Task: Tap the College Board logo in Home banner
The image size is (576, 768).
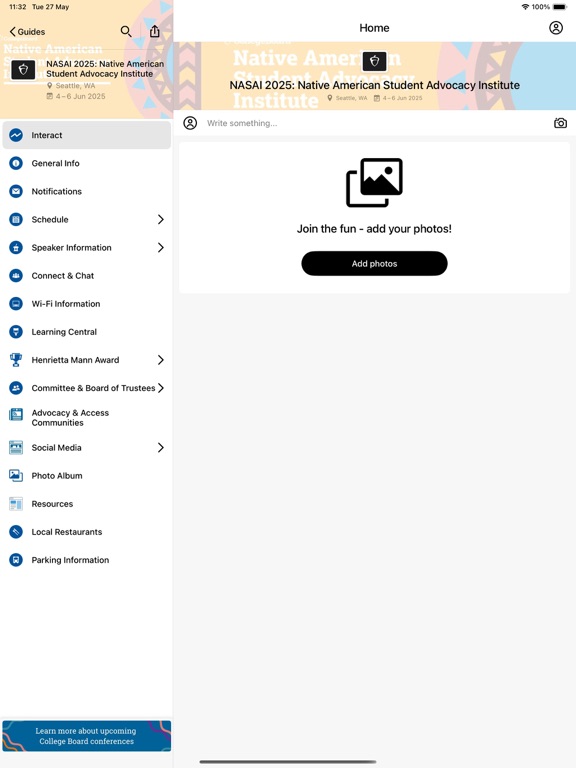Action: pyautogui.click(x=374, y=62)
